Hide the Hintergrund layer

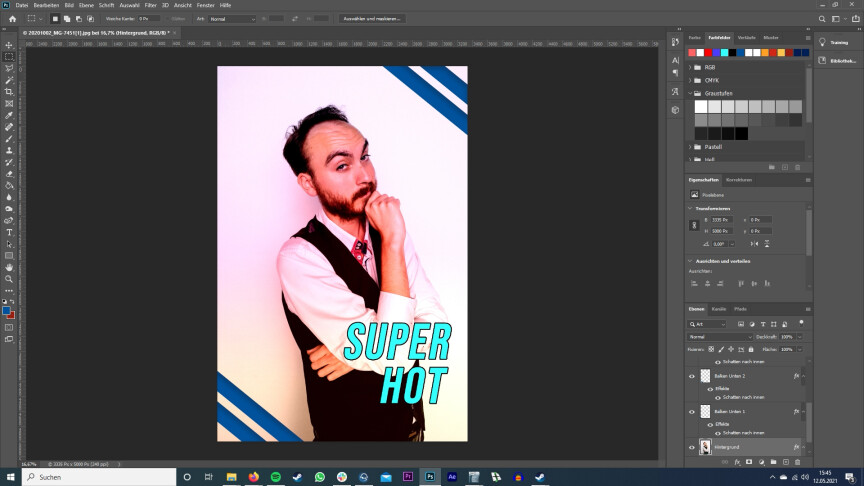point(692,447)
